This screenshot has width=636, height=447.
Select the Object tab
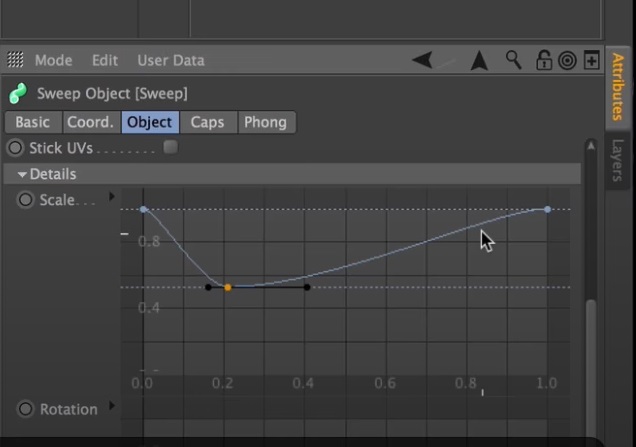[x=150, y=122]
